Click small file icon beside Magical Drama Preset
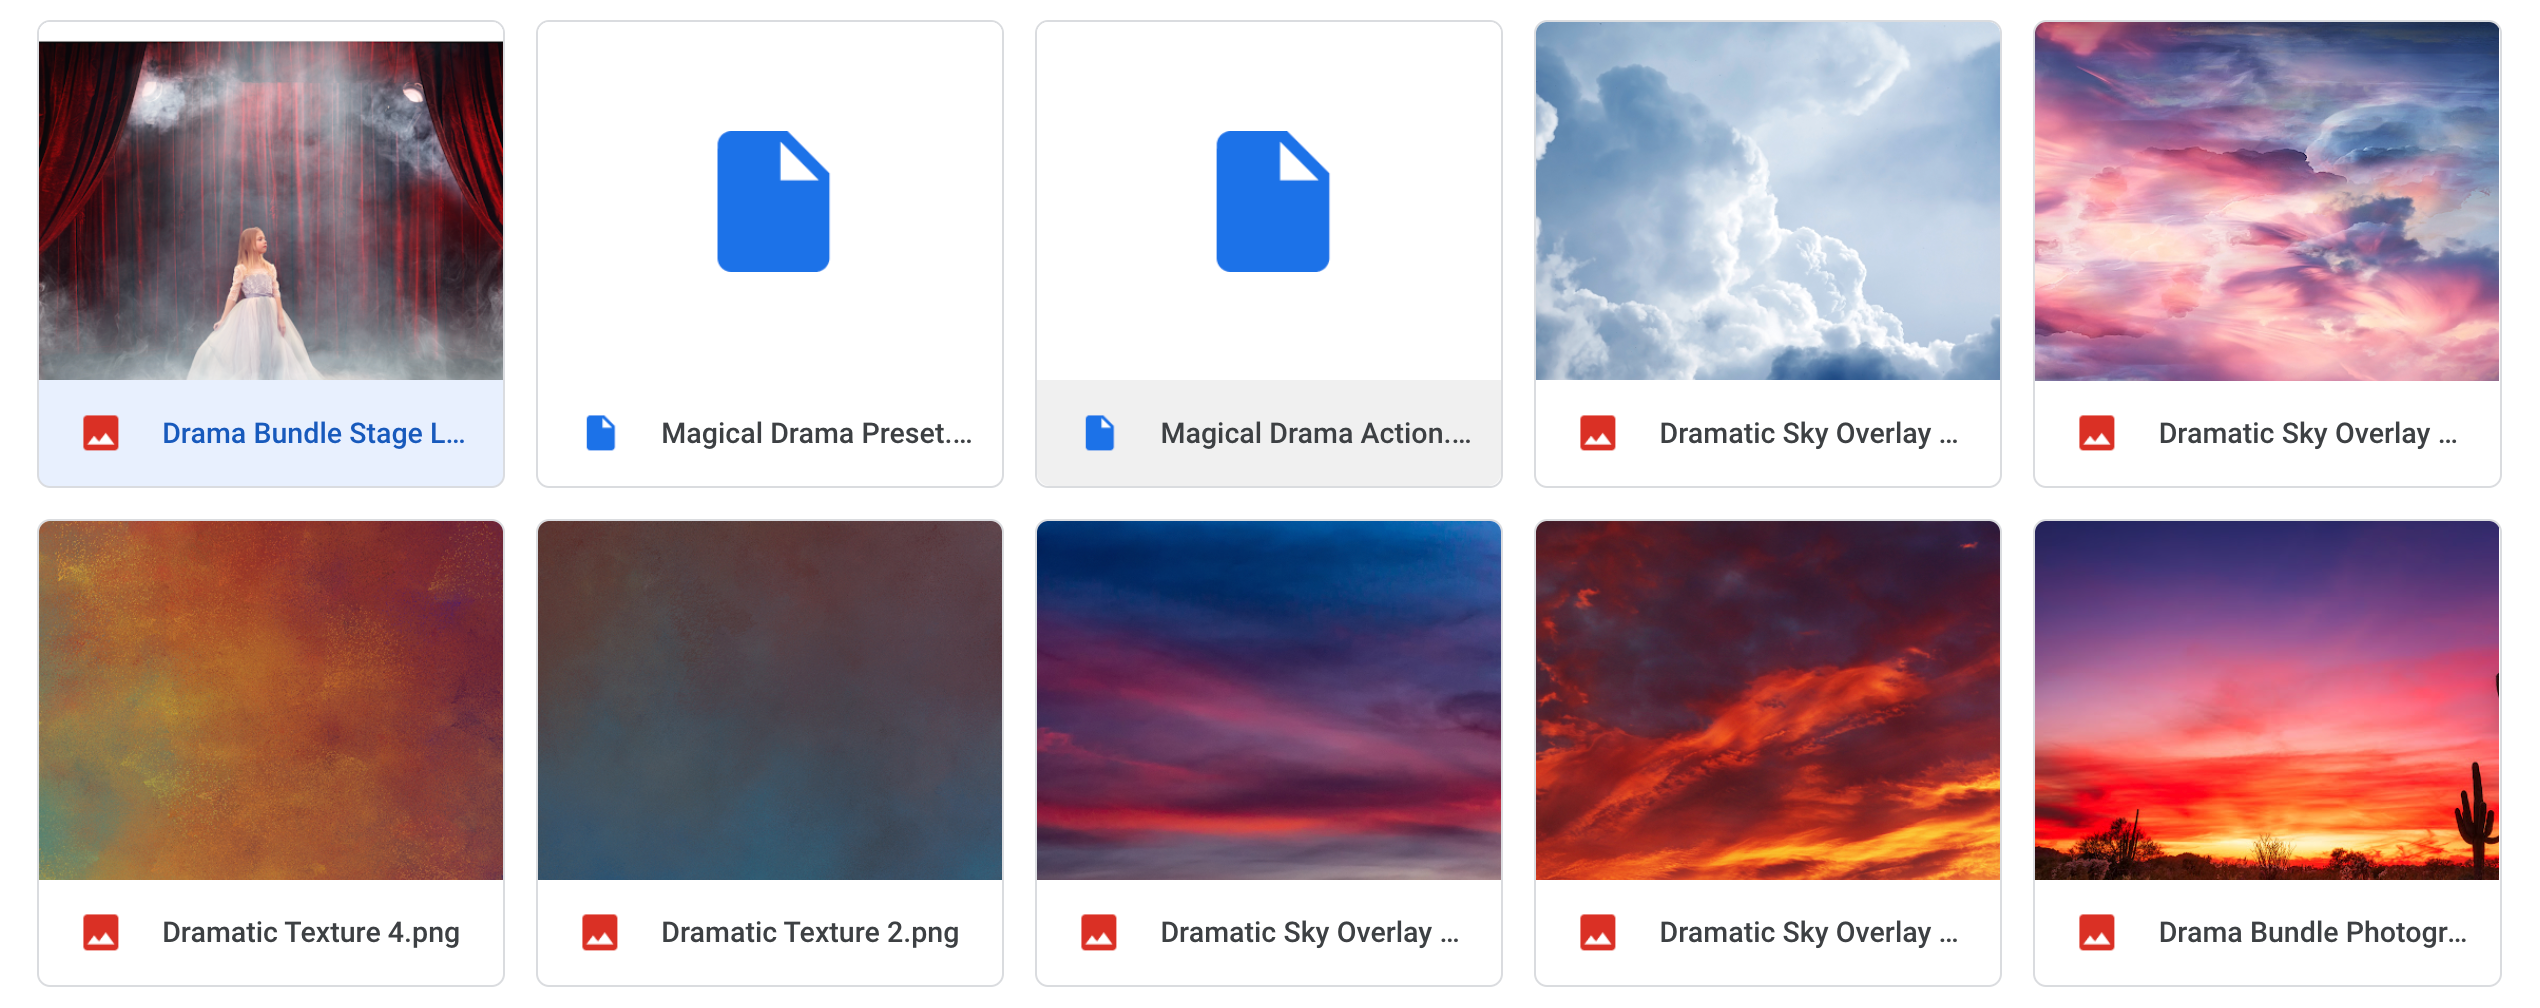Viewport: 2540px width, 1008px height. [x=600, y=433]
